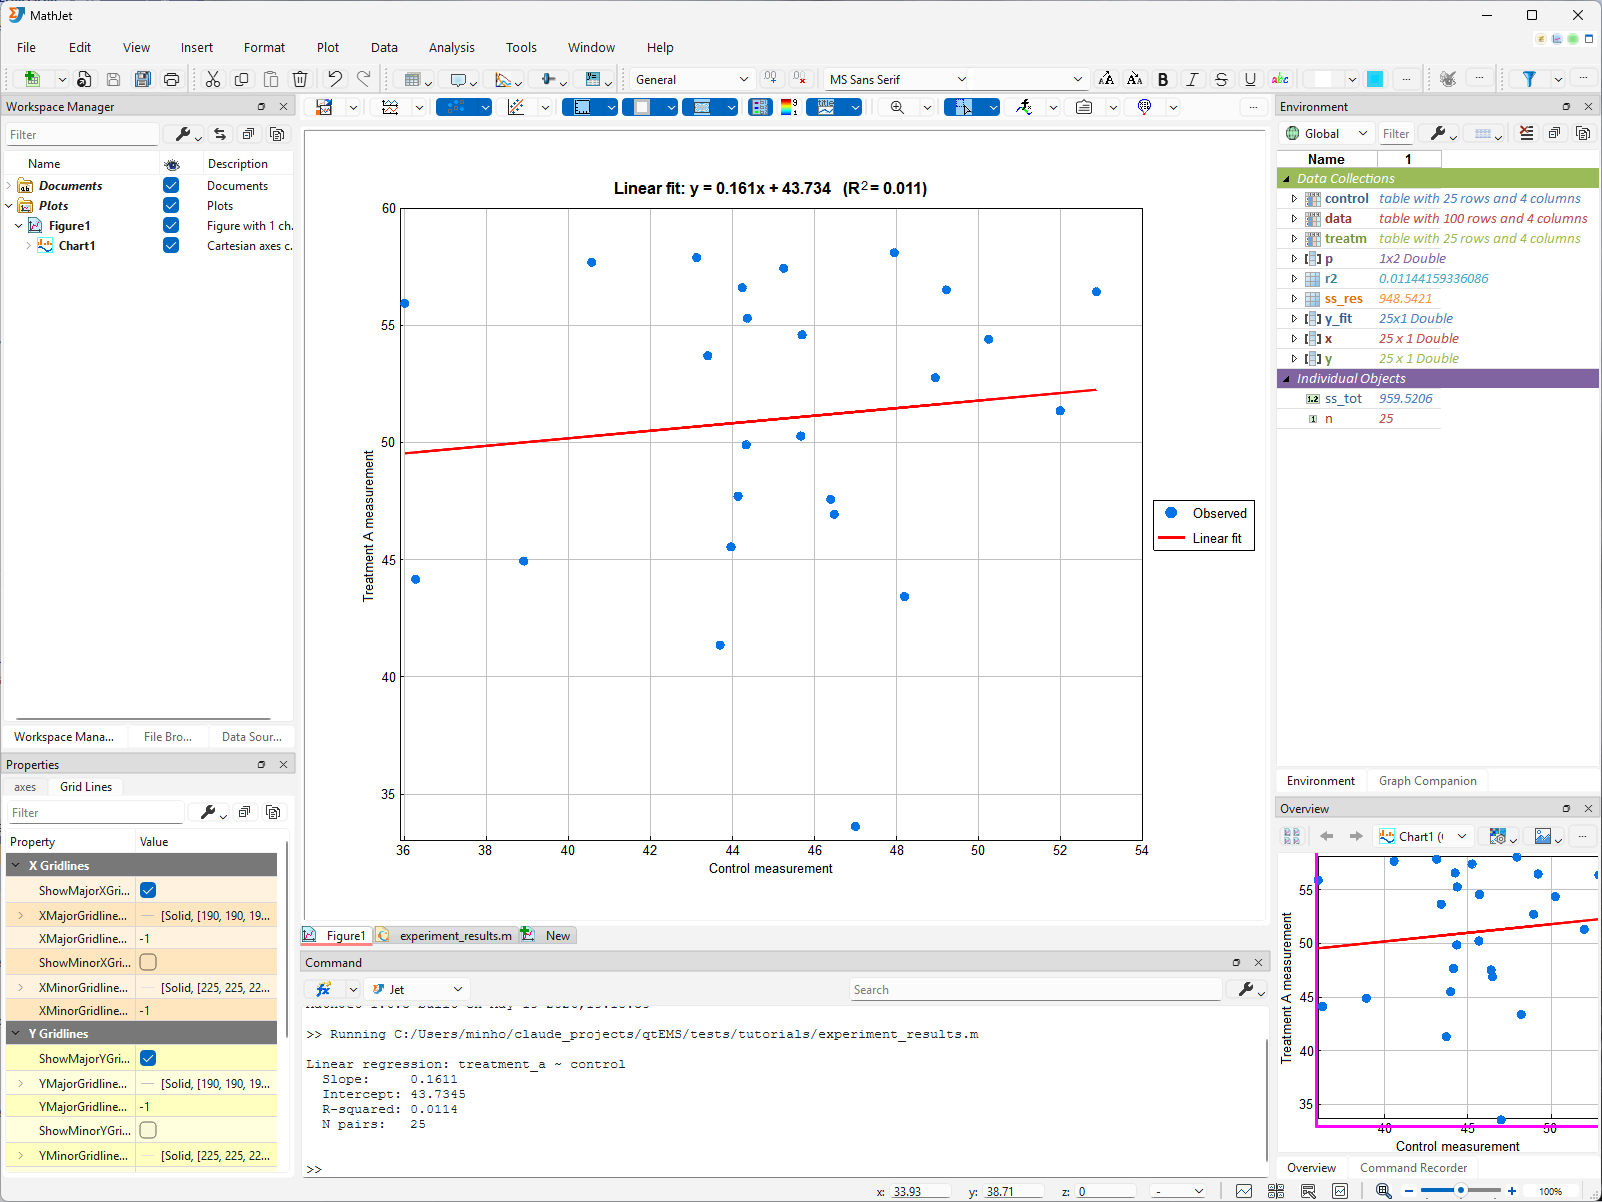Toggle Italic text formatting
The width and height of the screenshot is (1602, 1202).
[x=1192, y=79]
